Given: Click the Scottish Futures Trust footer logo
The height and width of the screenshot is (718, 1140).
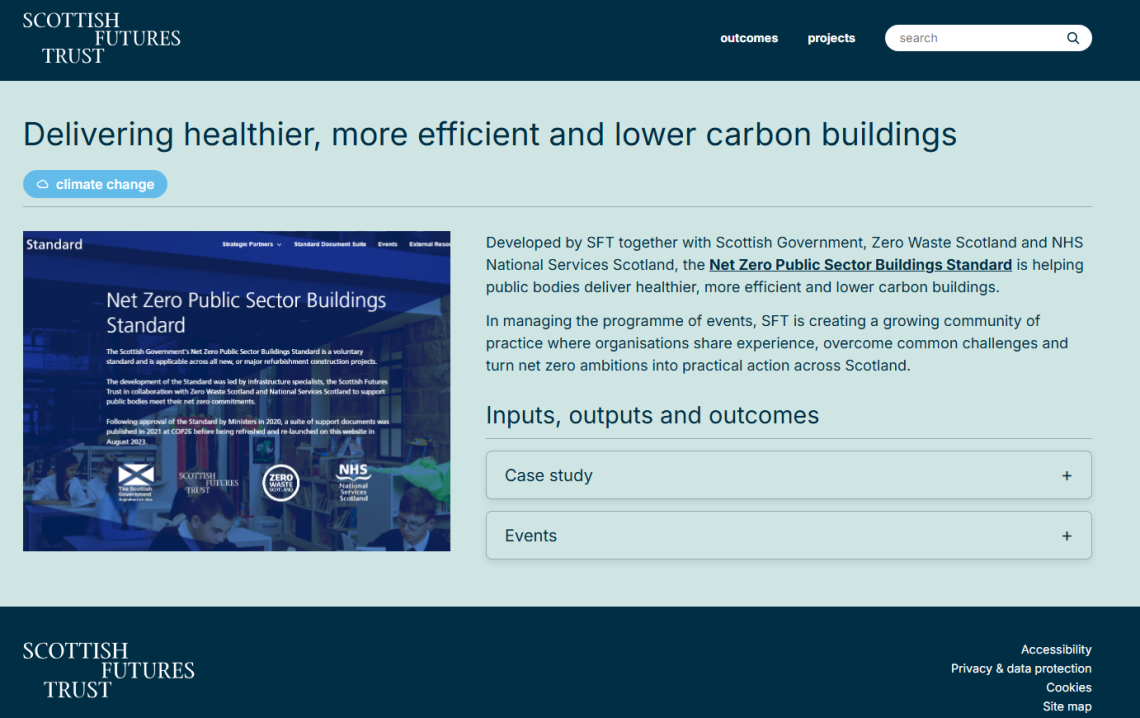Looking at the screenshot, I should click(108, 670).
